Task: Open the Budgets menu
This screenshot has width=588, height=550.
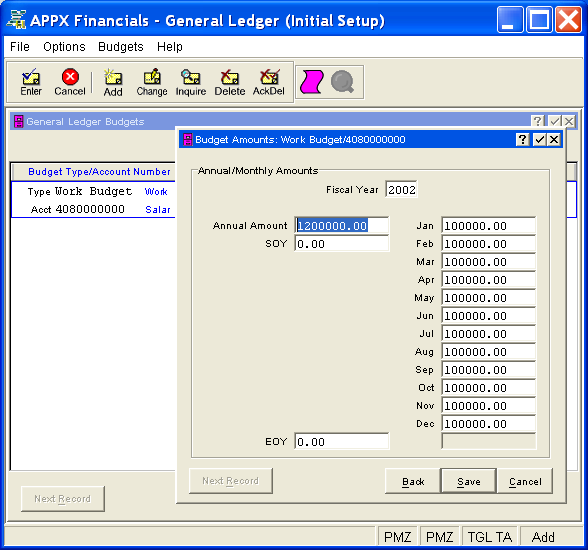Action: click(121, 46)
